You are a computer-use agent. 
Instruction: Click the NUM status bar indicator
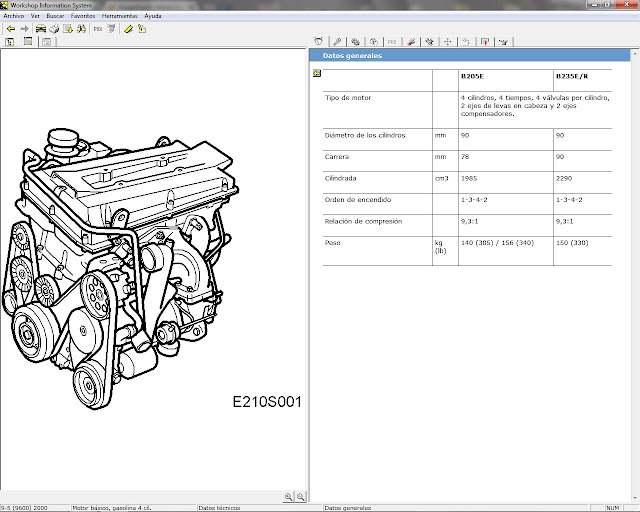coord(612,508)
